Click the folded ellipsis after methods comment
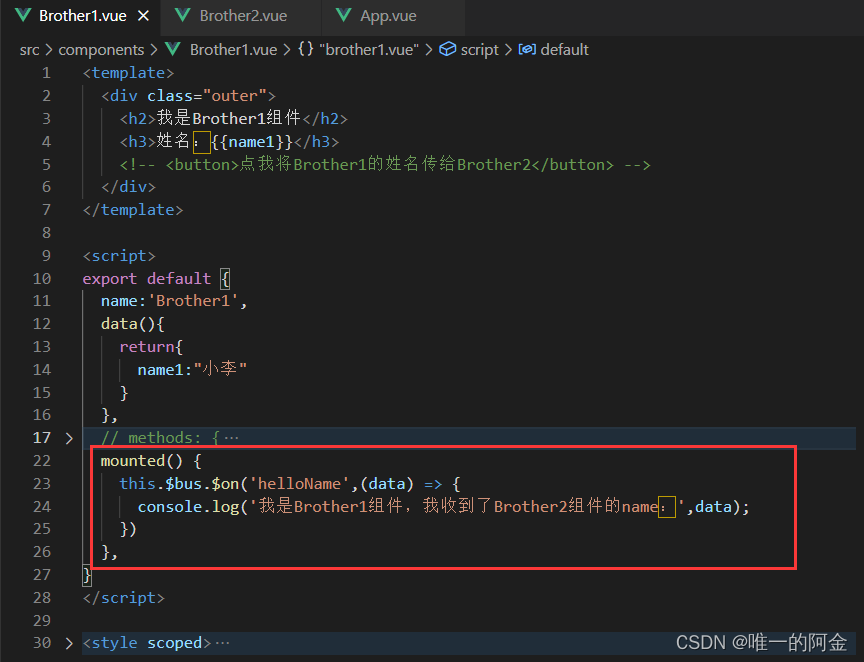The height and width of the screenshot is (662, 864). pyautogui.click(x=231, y=438)
